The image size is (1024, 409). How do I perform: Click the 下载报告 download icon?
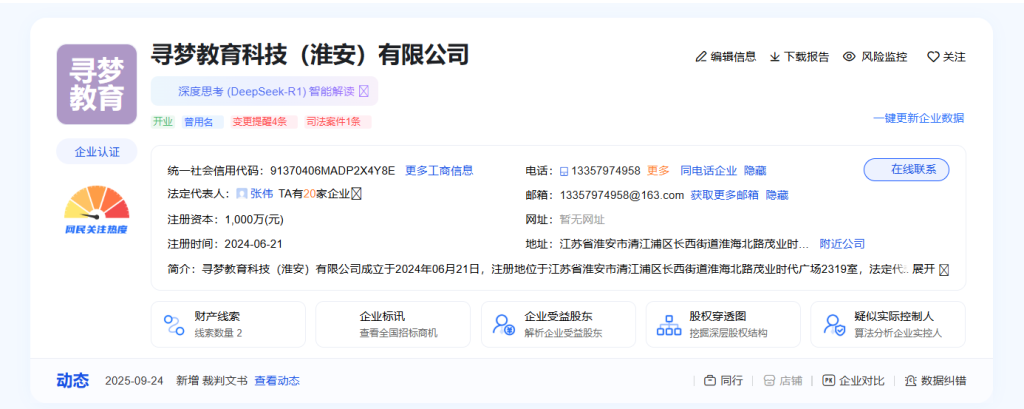[775, 57]
